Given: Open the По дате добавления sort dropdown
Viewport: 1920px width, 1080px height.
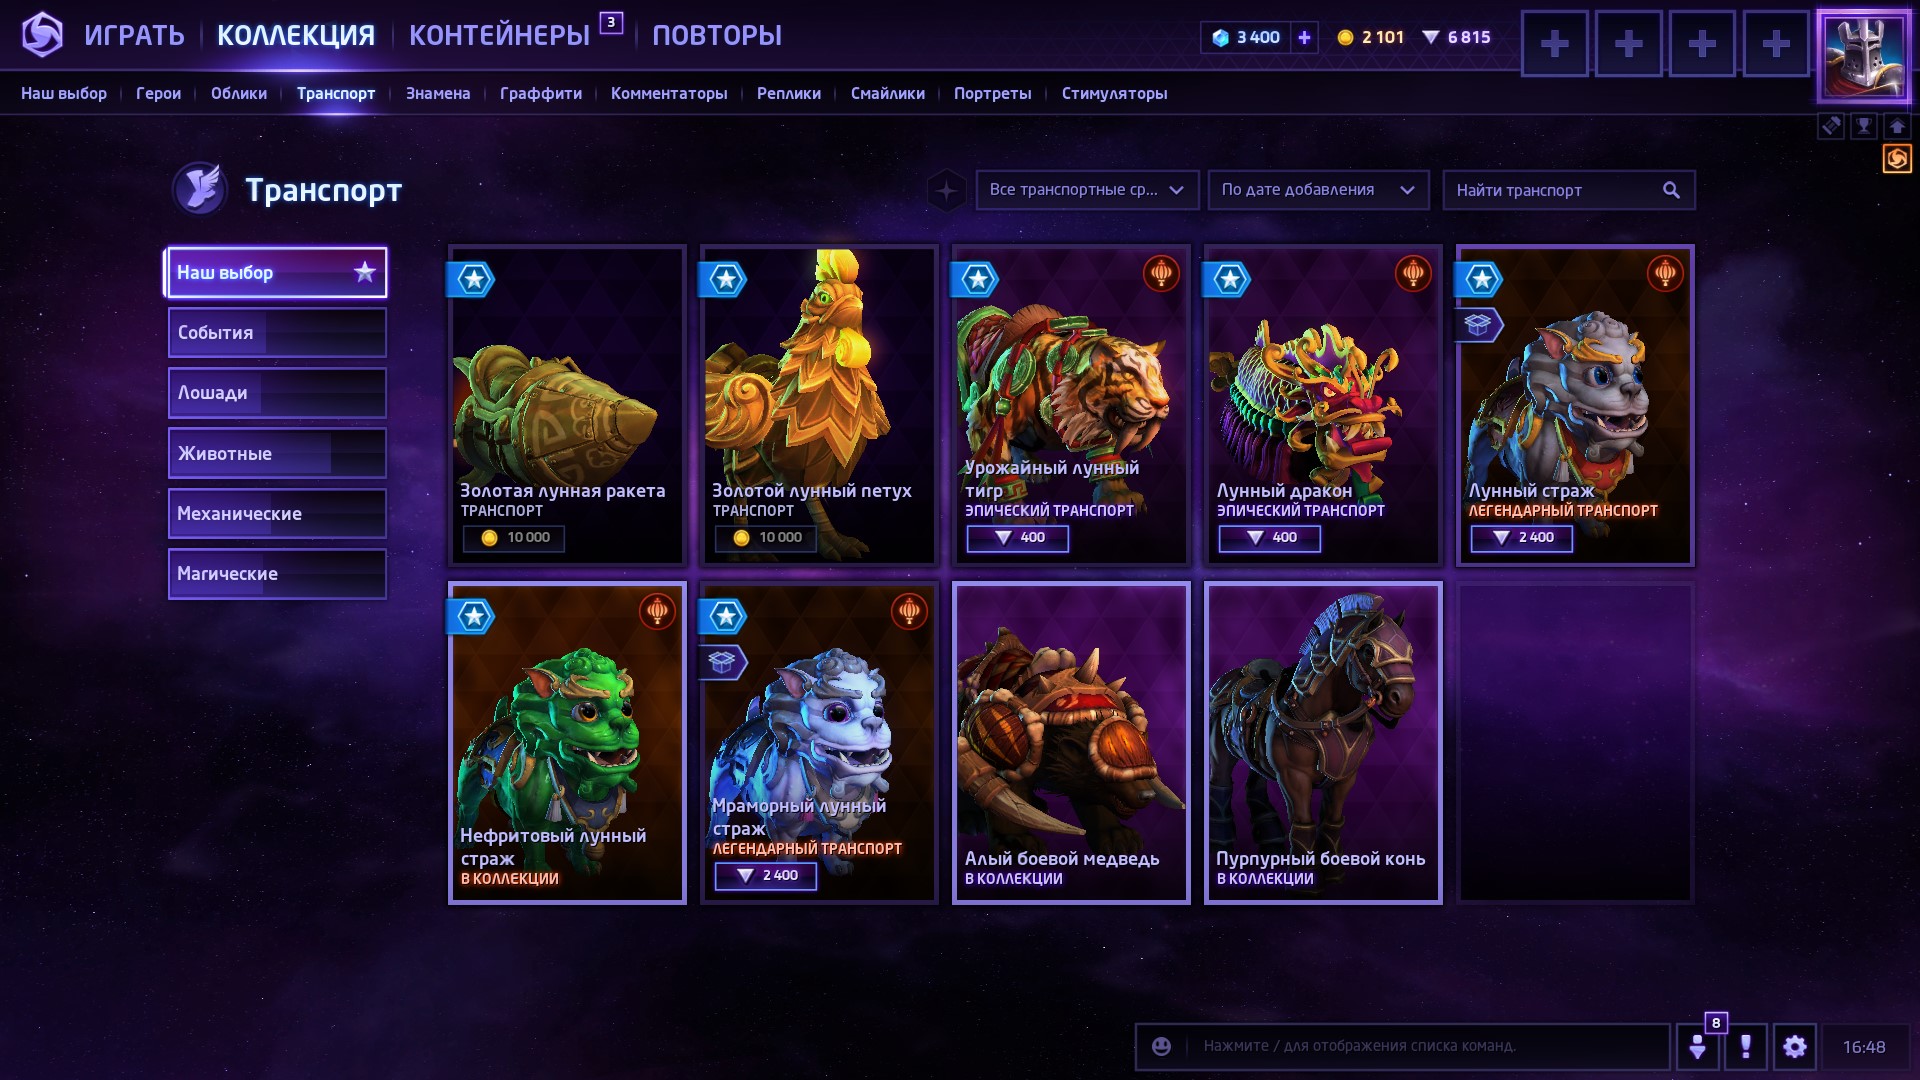Looking at the screenshot, I should [1318, 190].
